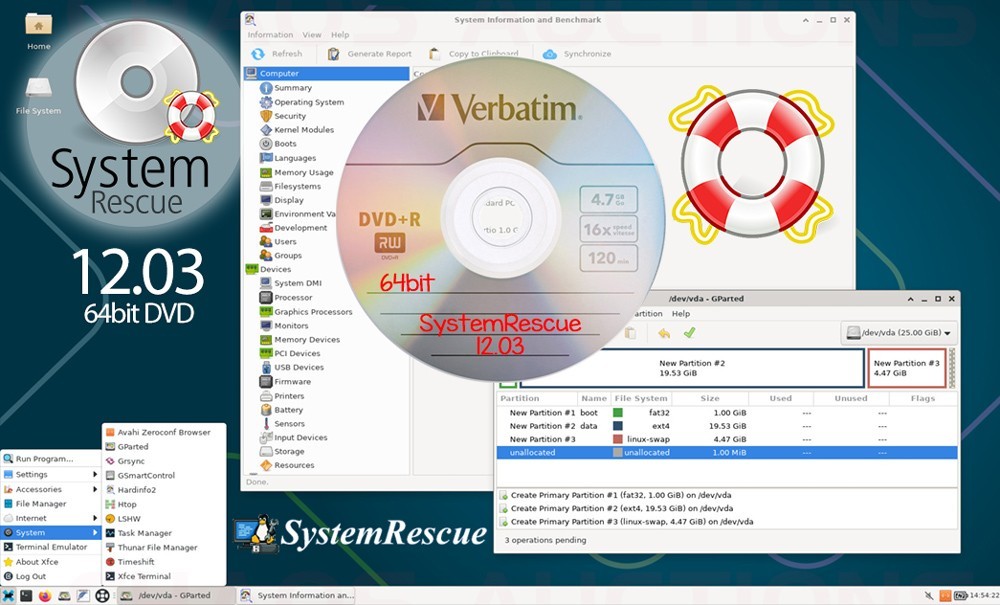This screenshot has height=605, width=1000.
Task: Select Languages tree entry
Action: pyautogui.click(x=295, y=158)
